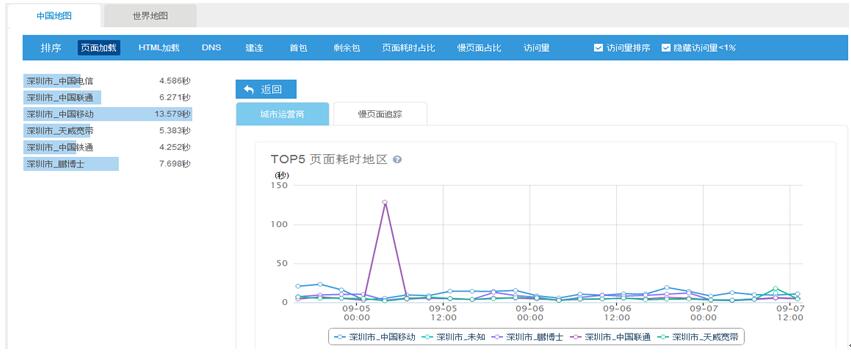Click the help icon beside TOP5 页面耗时地区

(x=397, y=160)
